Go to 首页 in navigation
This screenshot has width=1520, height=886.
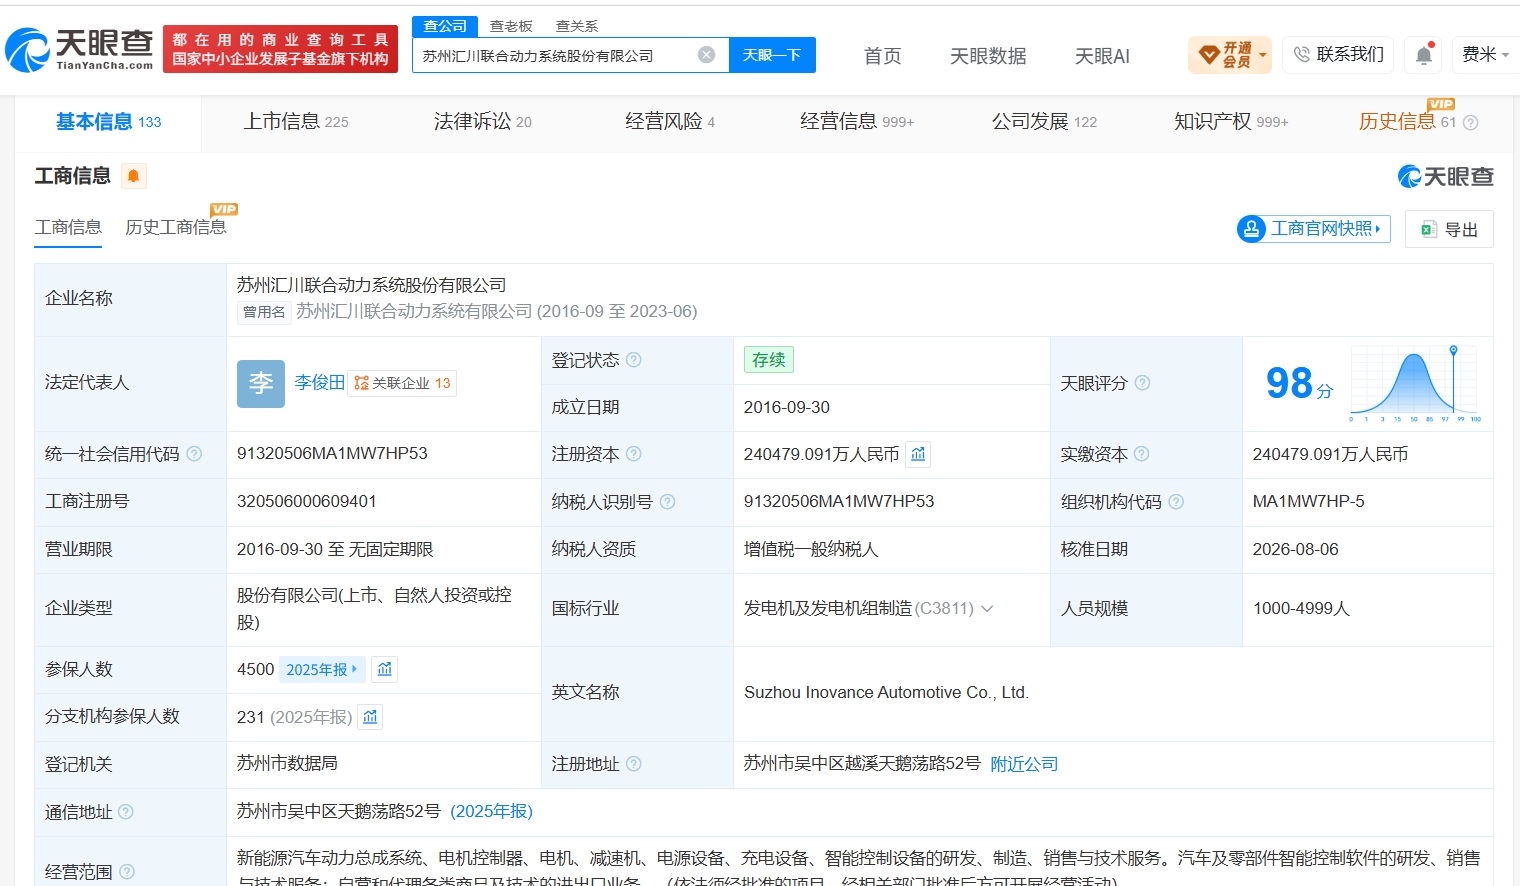pyautogui.click(x=882, y=56)
